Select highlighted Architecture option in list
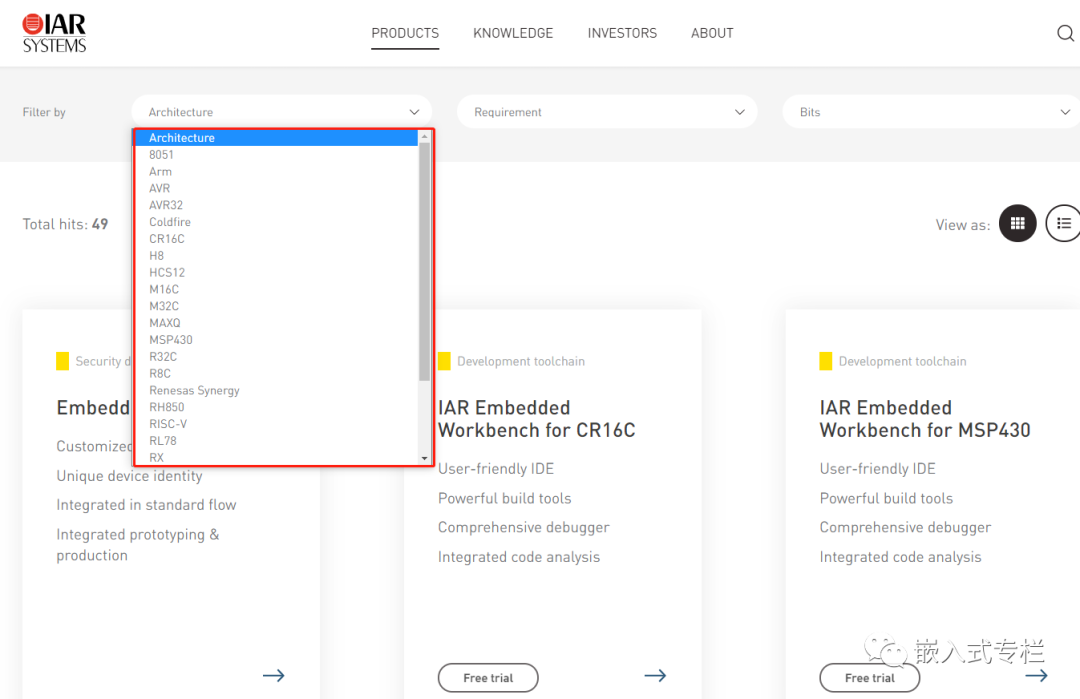 276,138
